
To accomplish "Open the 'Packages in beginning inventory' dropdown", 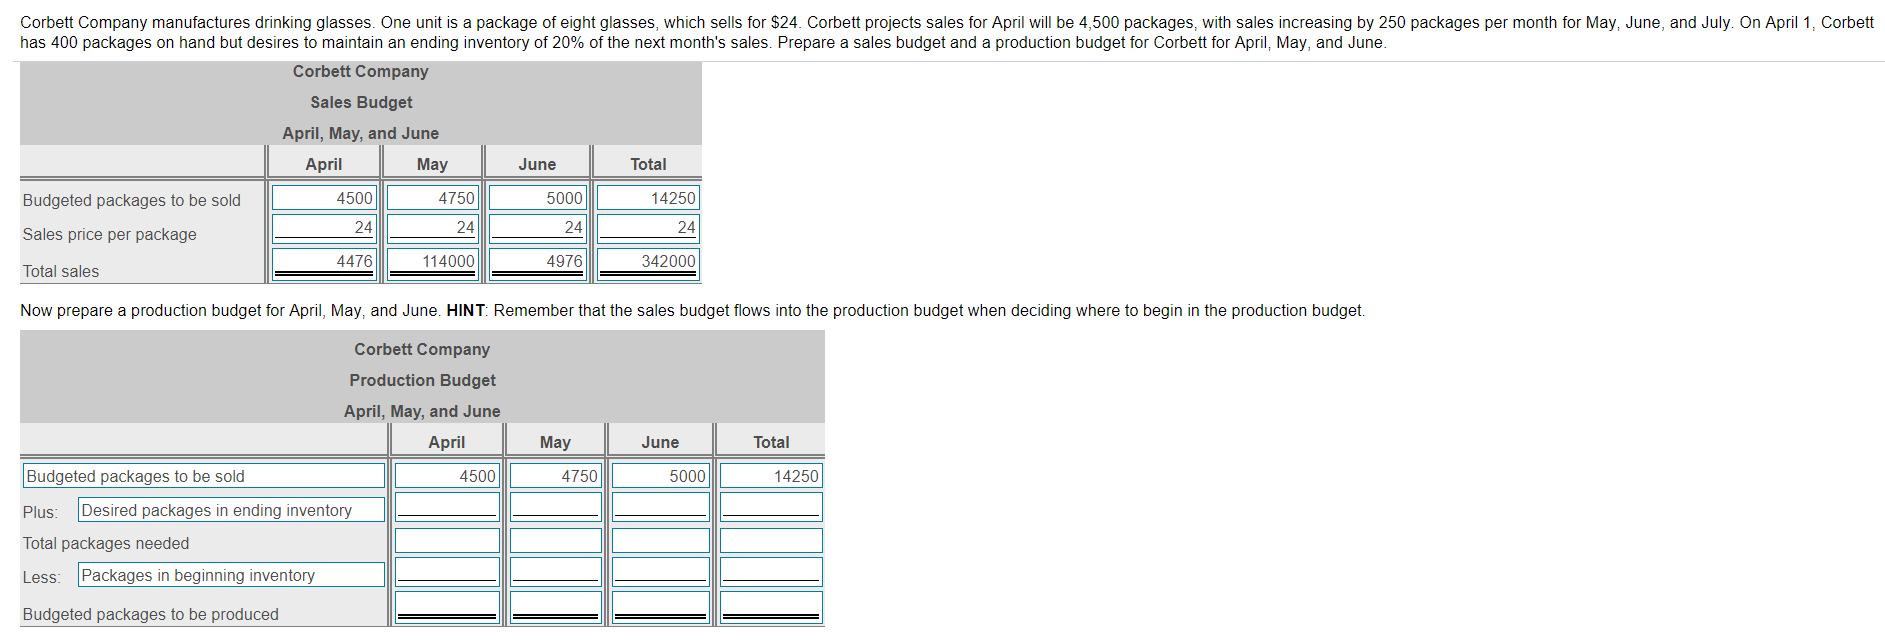I will (x=231, y=575).
